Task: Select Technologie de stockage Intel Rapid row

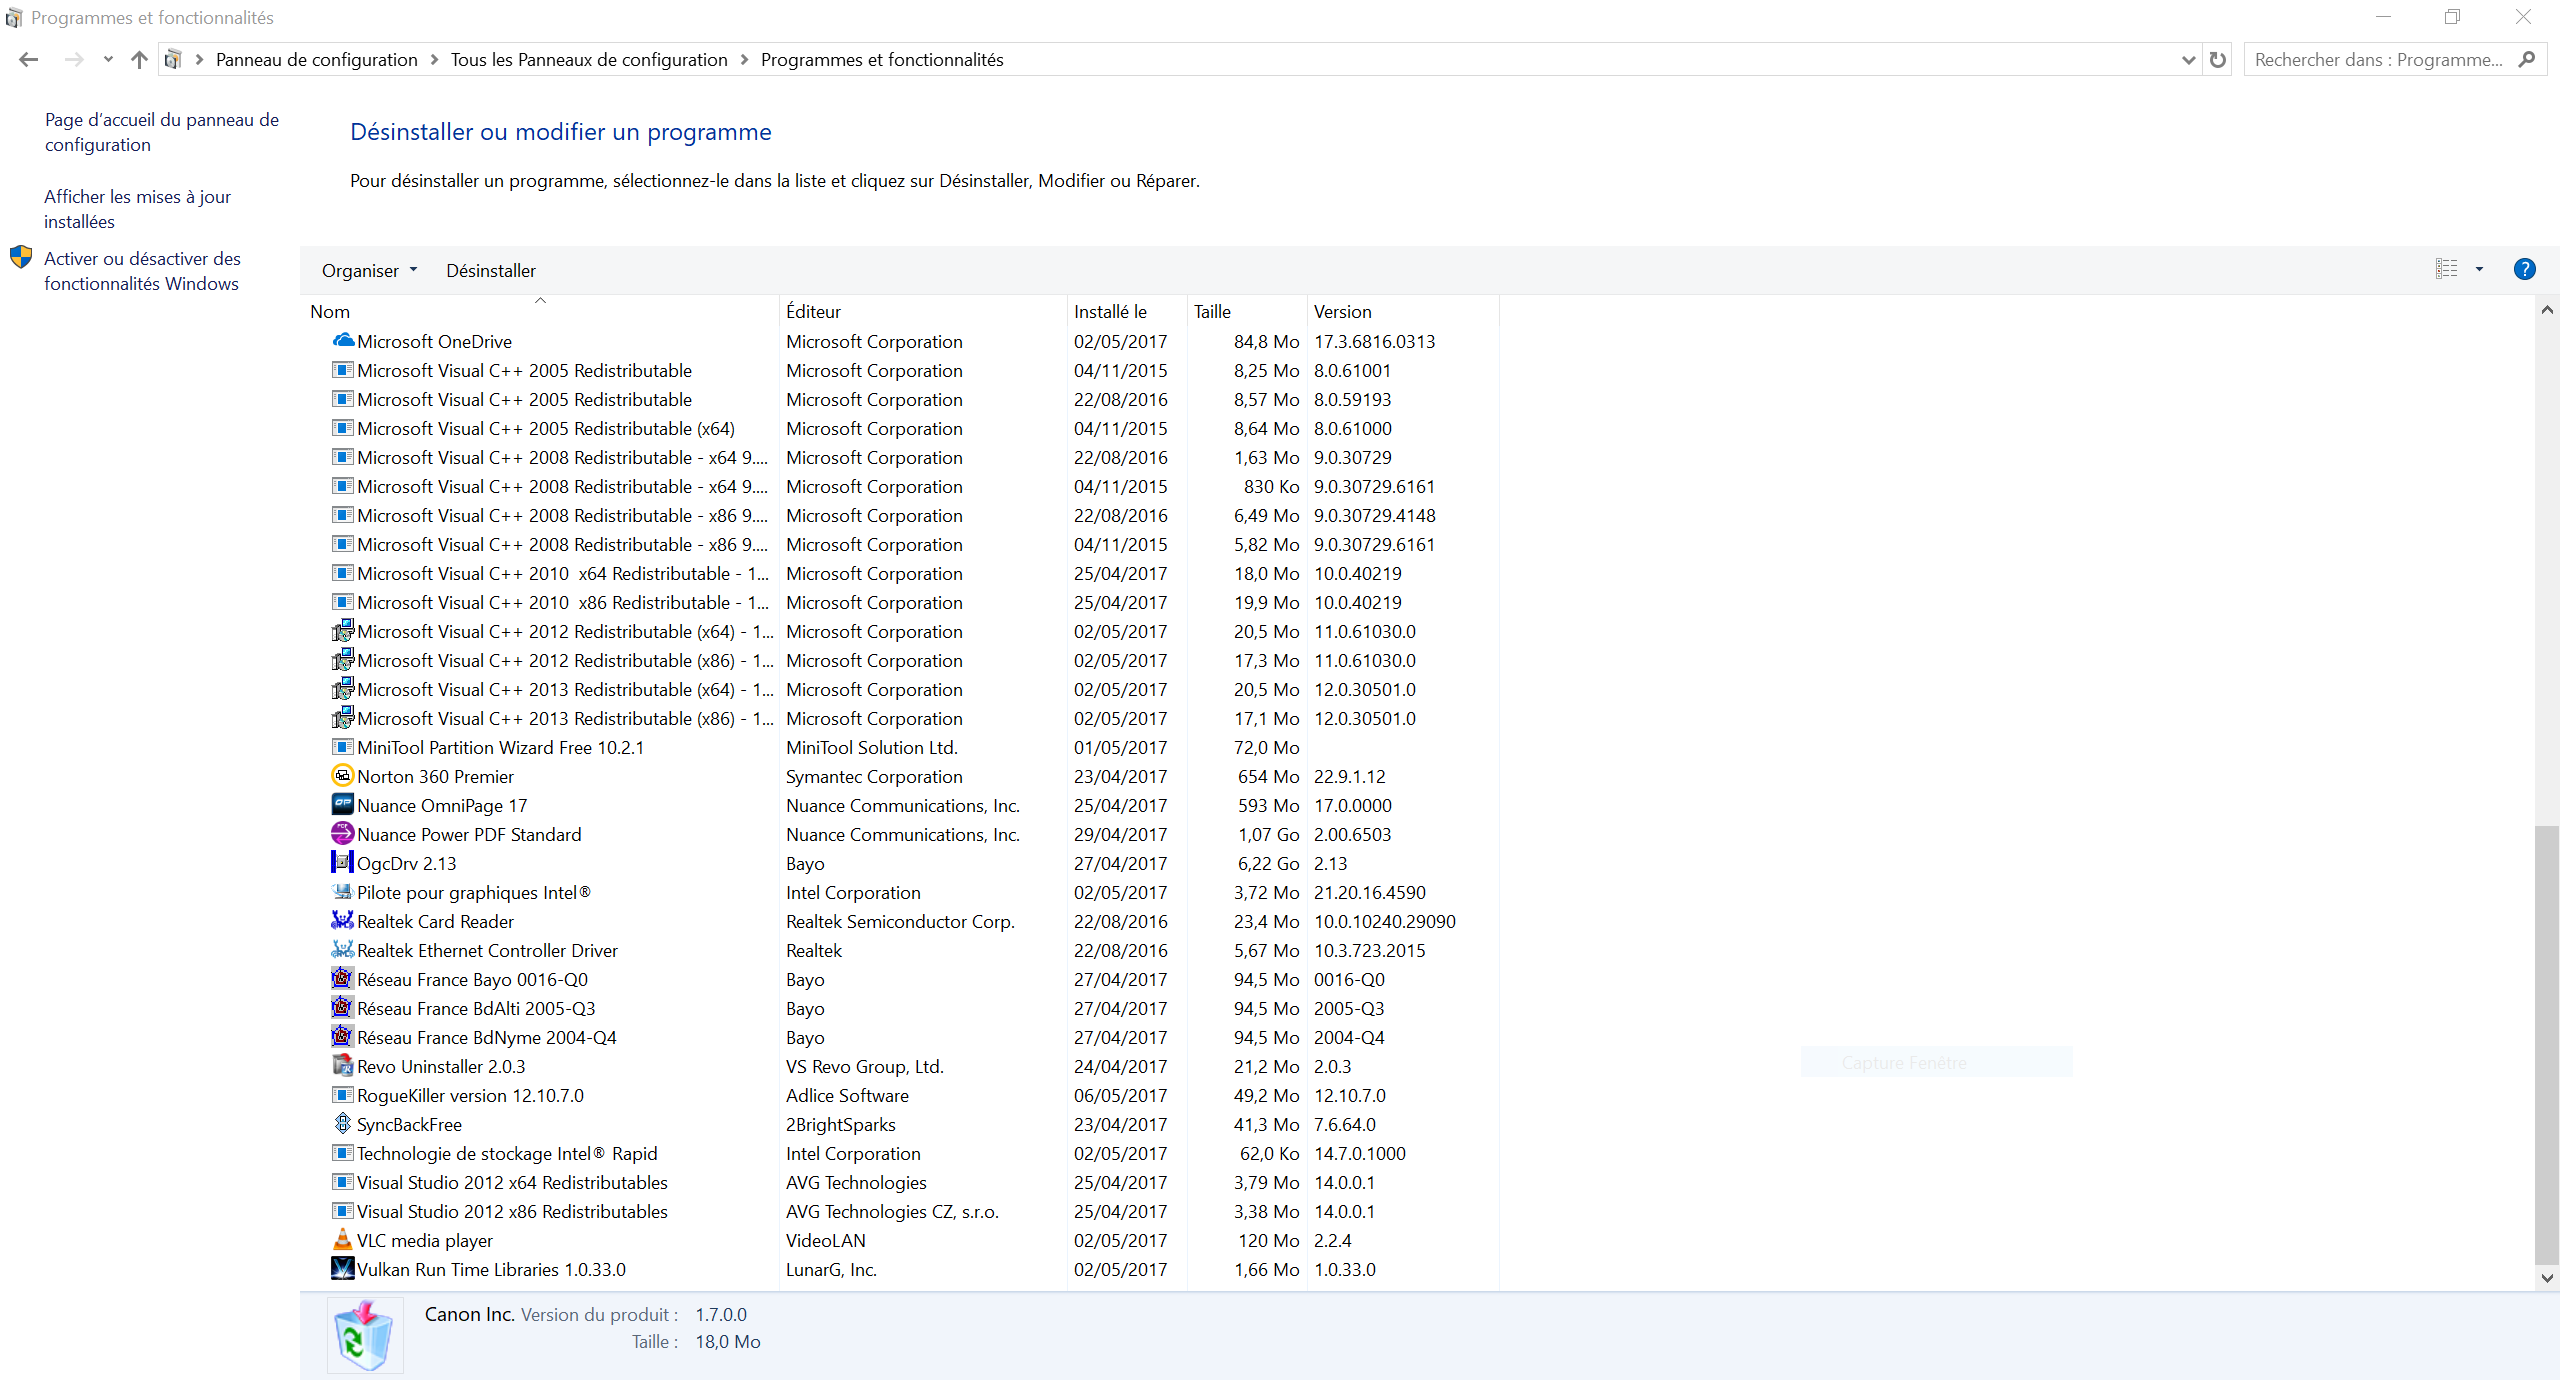Action: (900, 1153)
